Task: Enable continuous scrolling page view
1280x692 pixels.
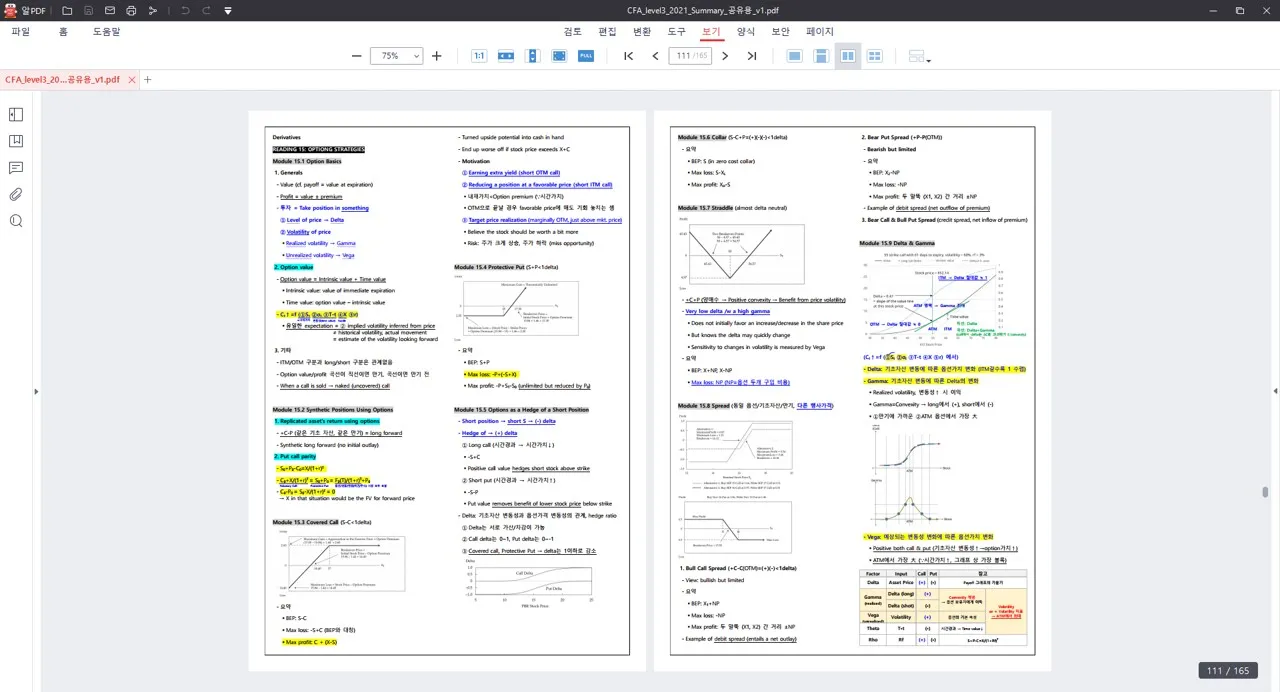Action: click(821, 56)
